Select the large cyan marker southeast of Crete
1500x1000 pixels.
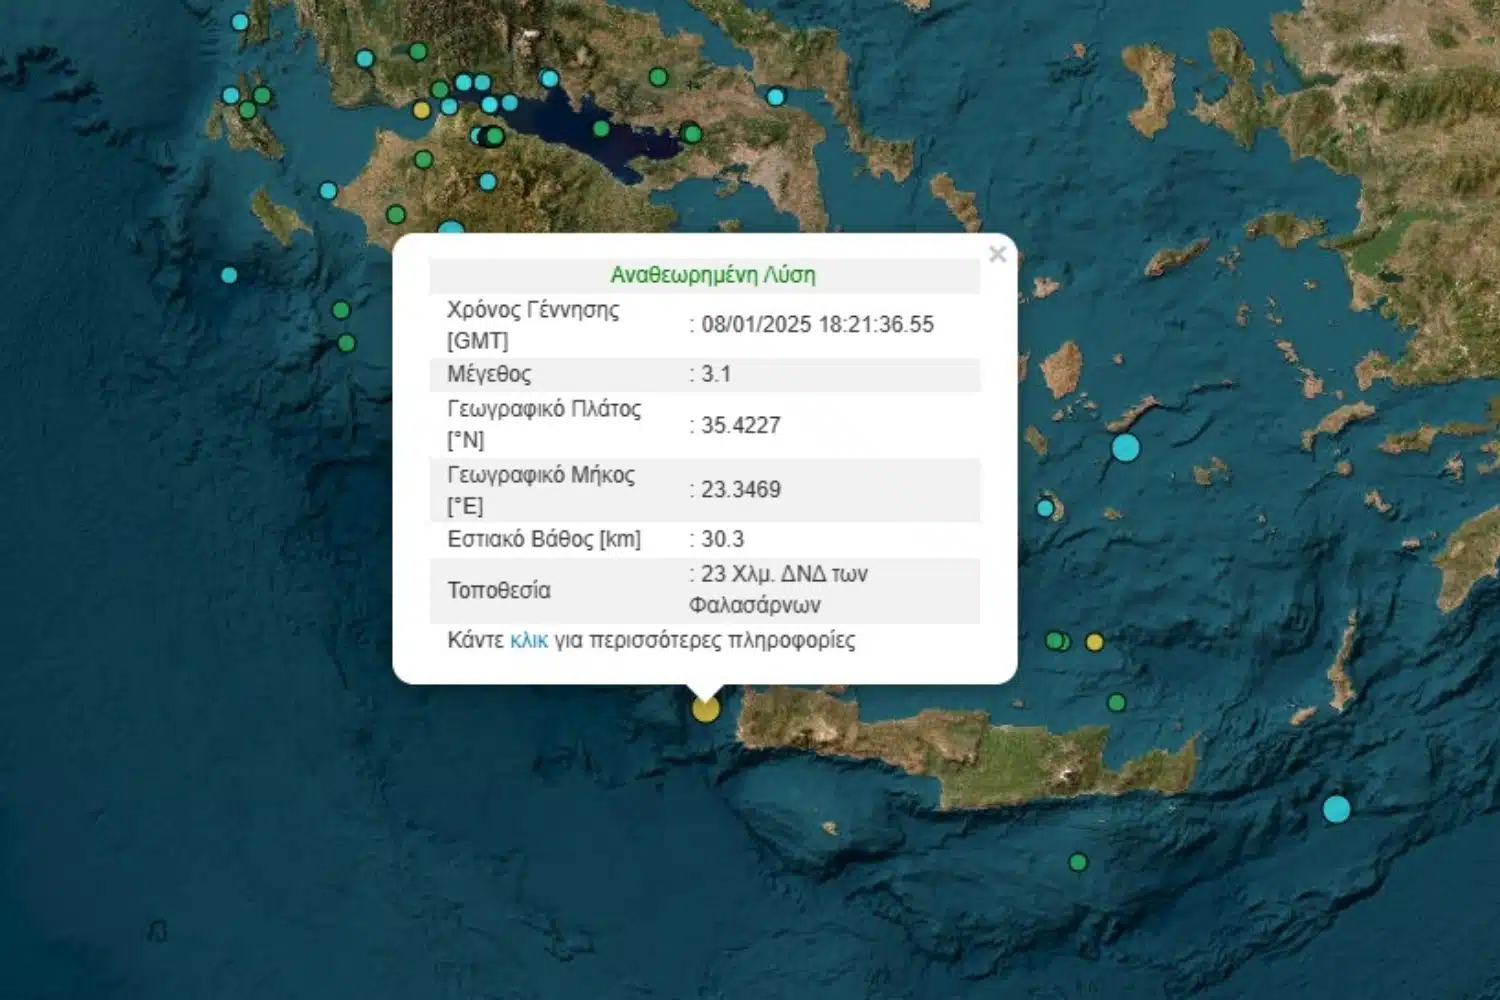coord(1336,808)
